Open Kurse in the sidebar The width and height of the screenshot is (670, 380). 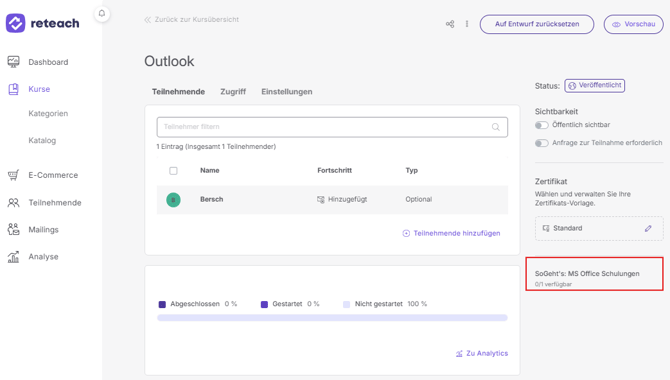(39, 89)
